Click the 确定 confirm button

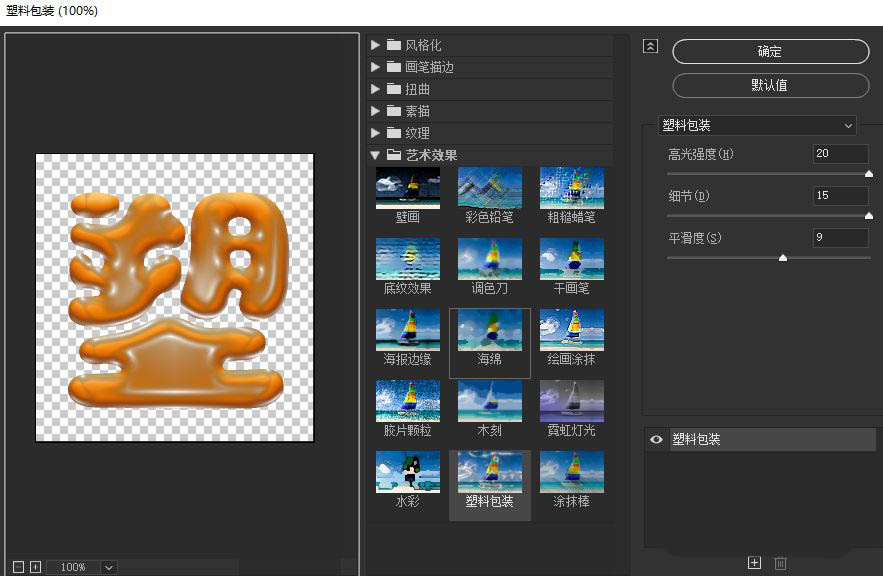point(769,51)
